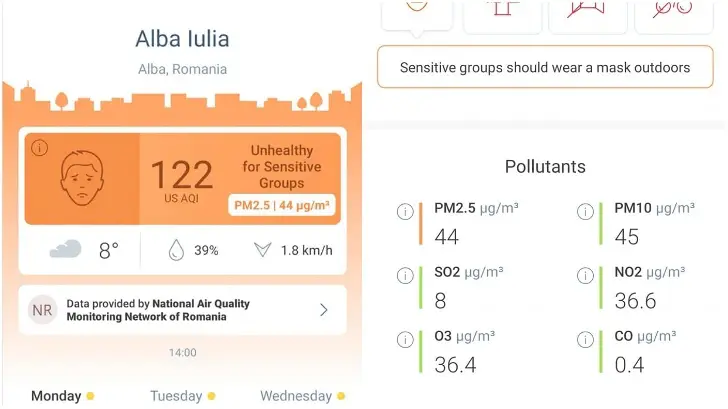This screenshot has width=728, height=409.
Task: Click the info icon on the AQI card
Action: (39, 148)
